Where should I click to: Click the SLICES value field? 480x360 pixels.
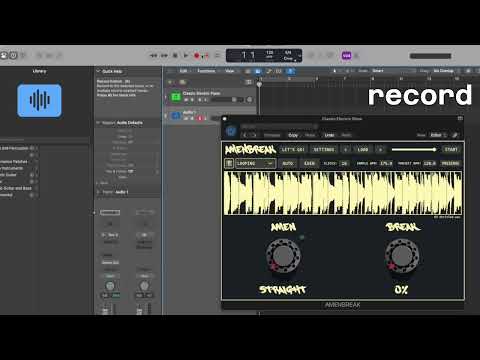pos(344,163)
